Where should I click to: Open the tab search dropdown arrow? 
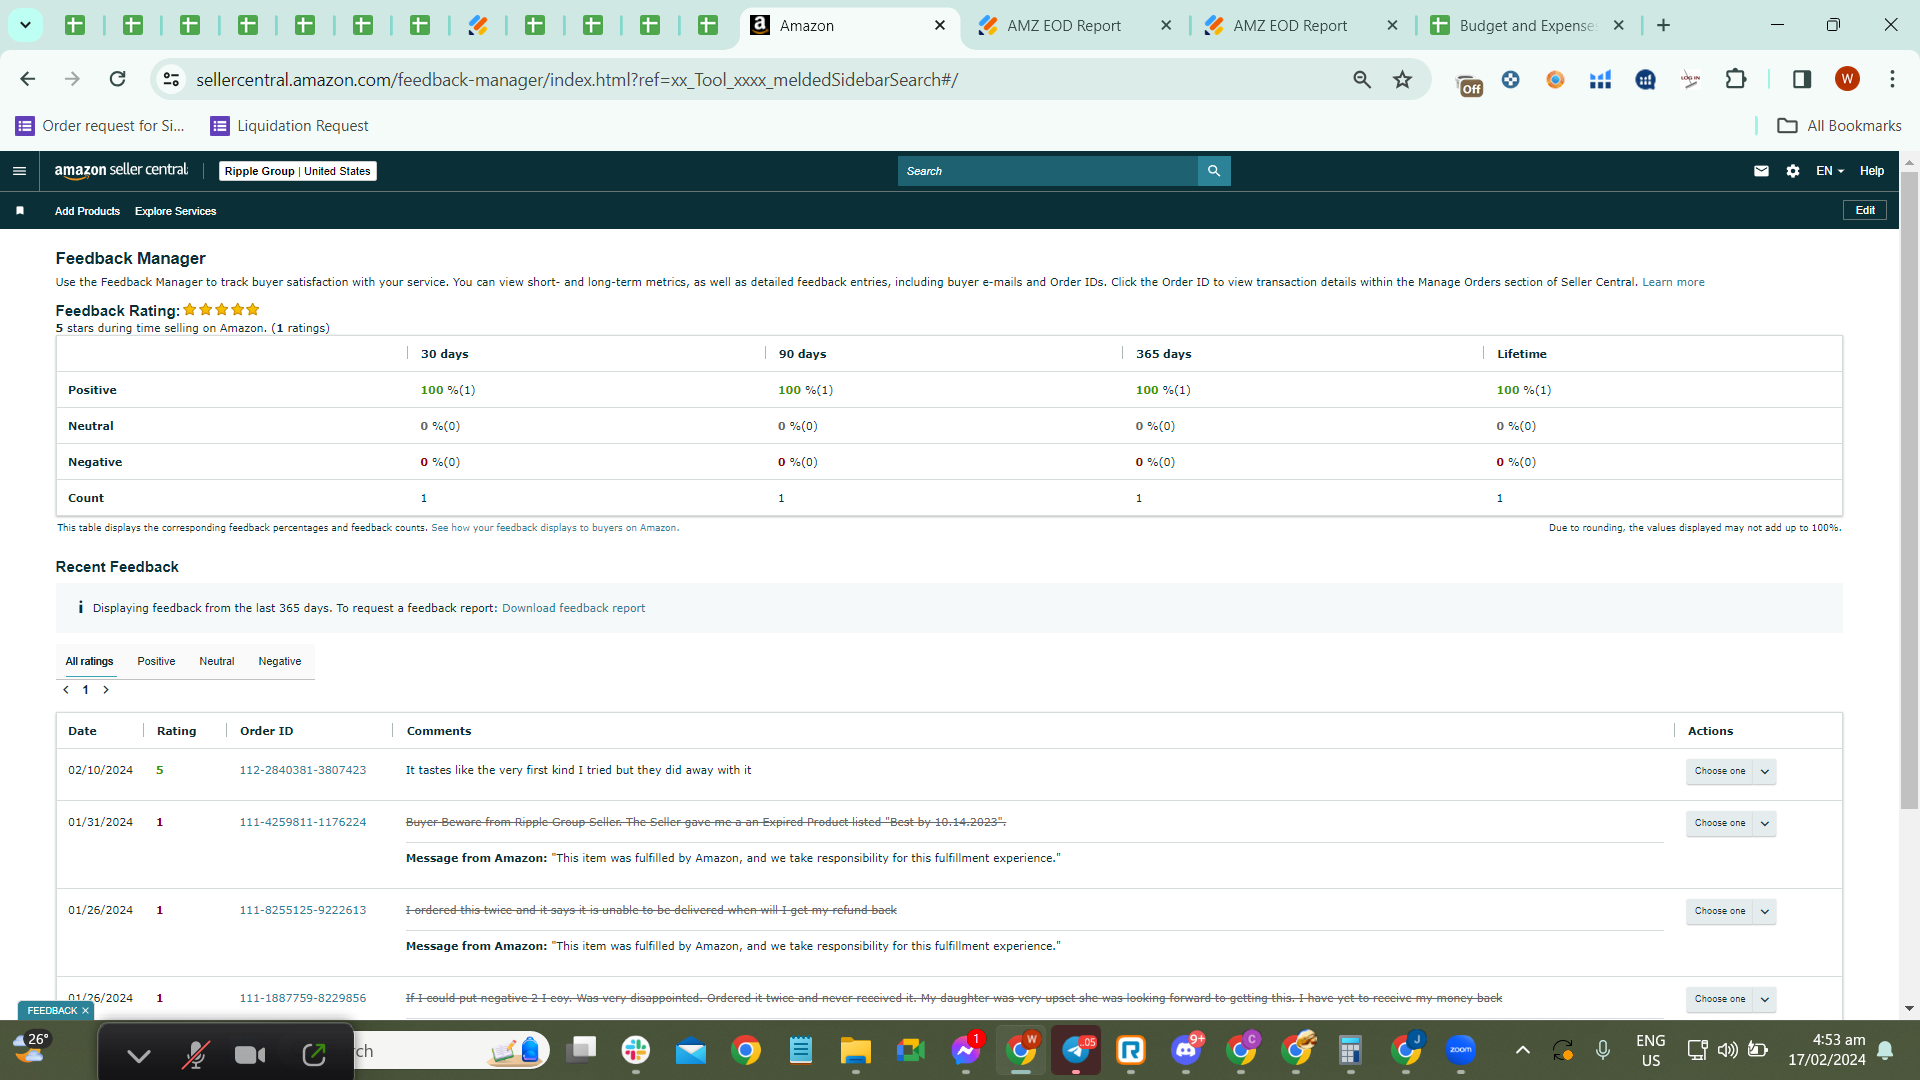tap(25, 25)
